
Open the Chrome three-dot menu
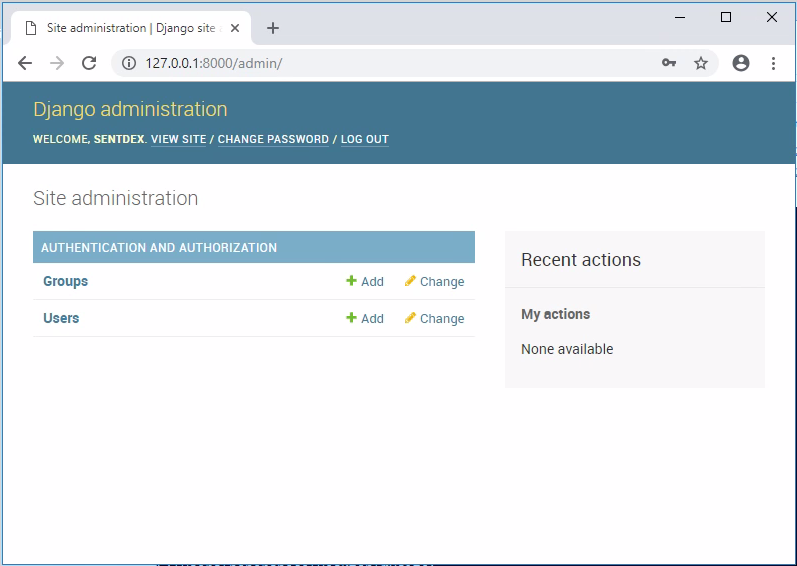tap(773, 63)
